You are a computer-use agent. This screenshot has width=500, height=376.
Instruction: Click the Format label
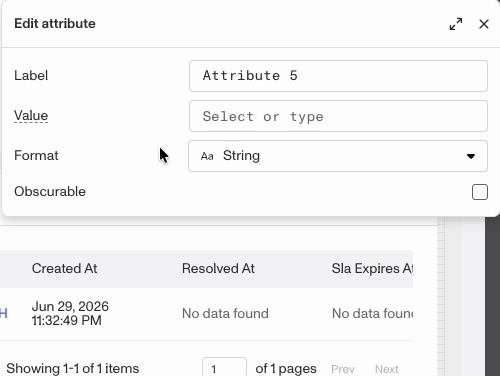click(x=36, y=155)
